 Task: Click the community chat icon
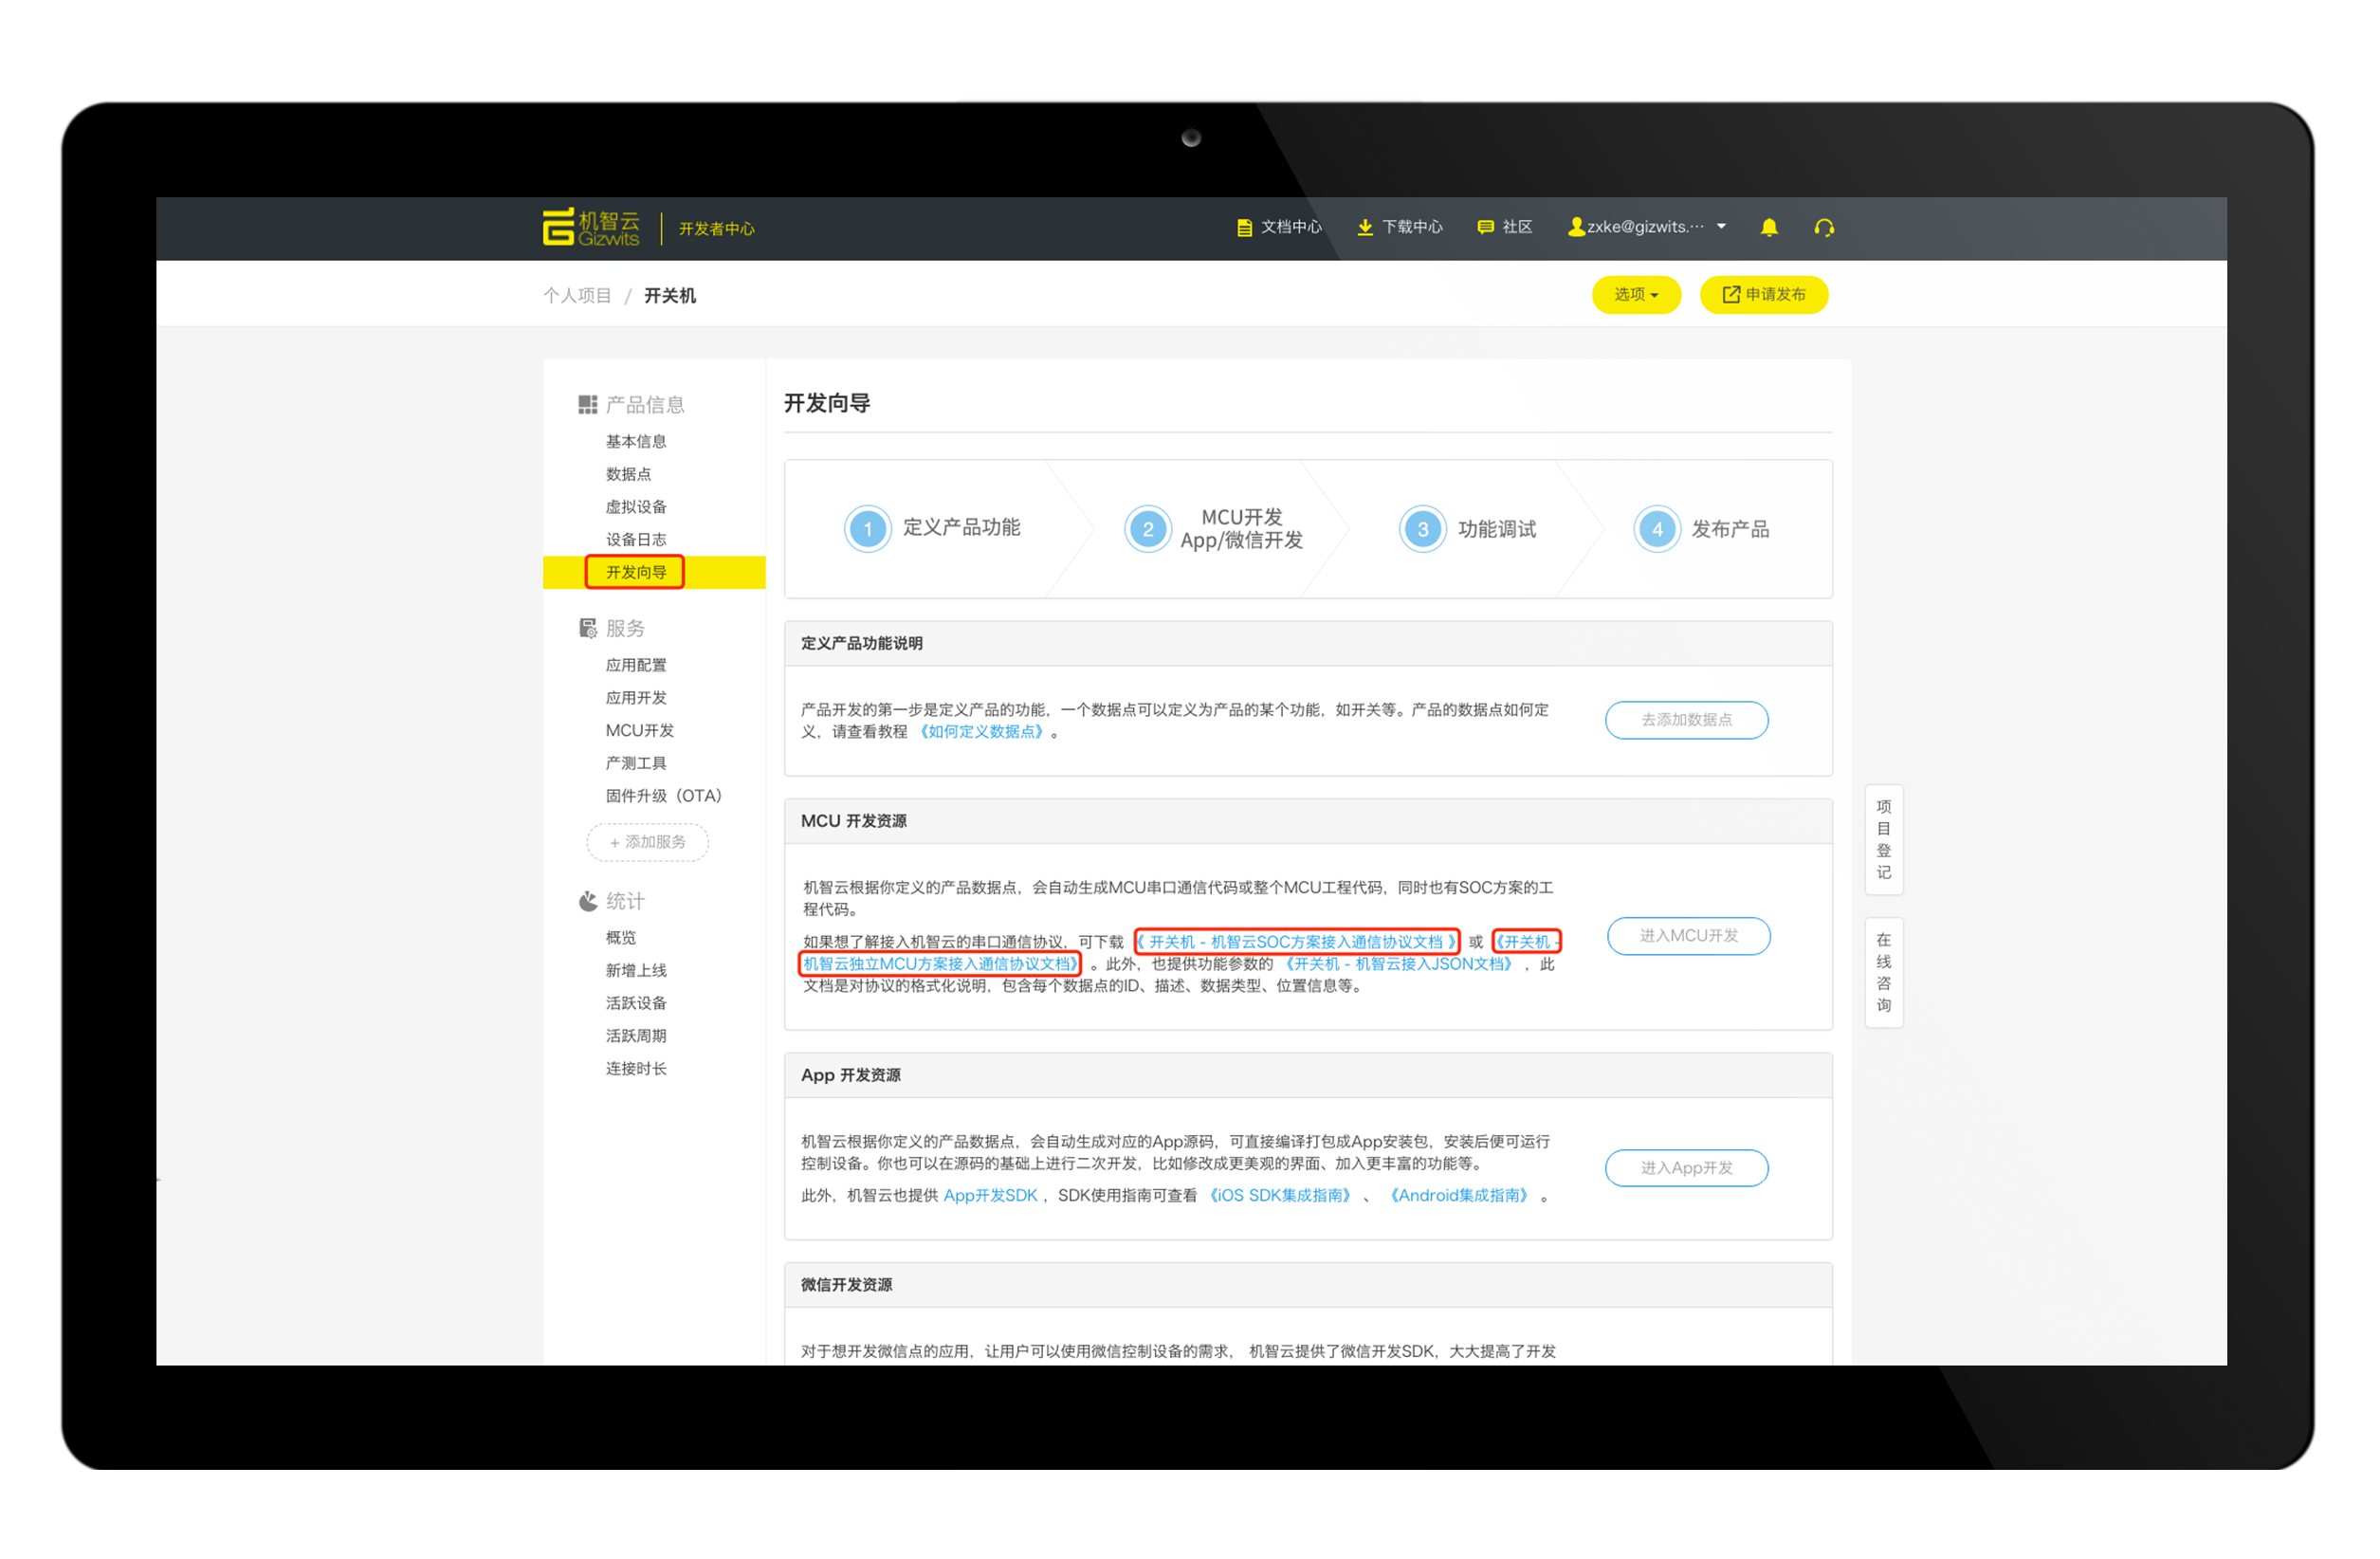point(1485,228)
